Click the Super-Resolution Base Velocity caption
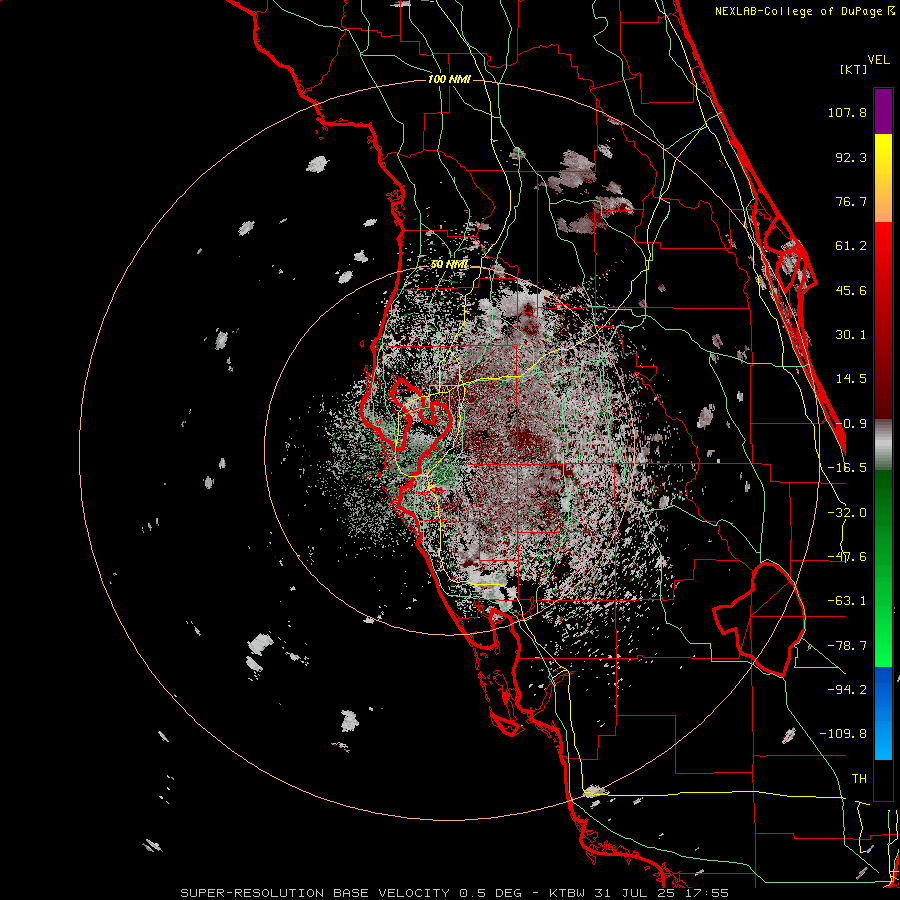 point(455,893)
